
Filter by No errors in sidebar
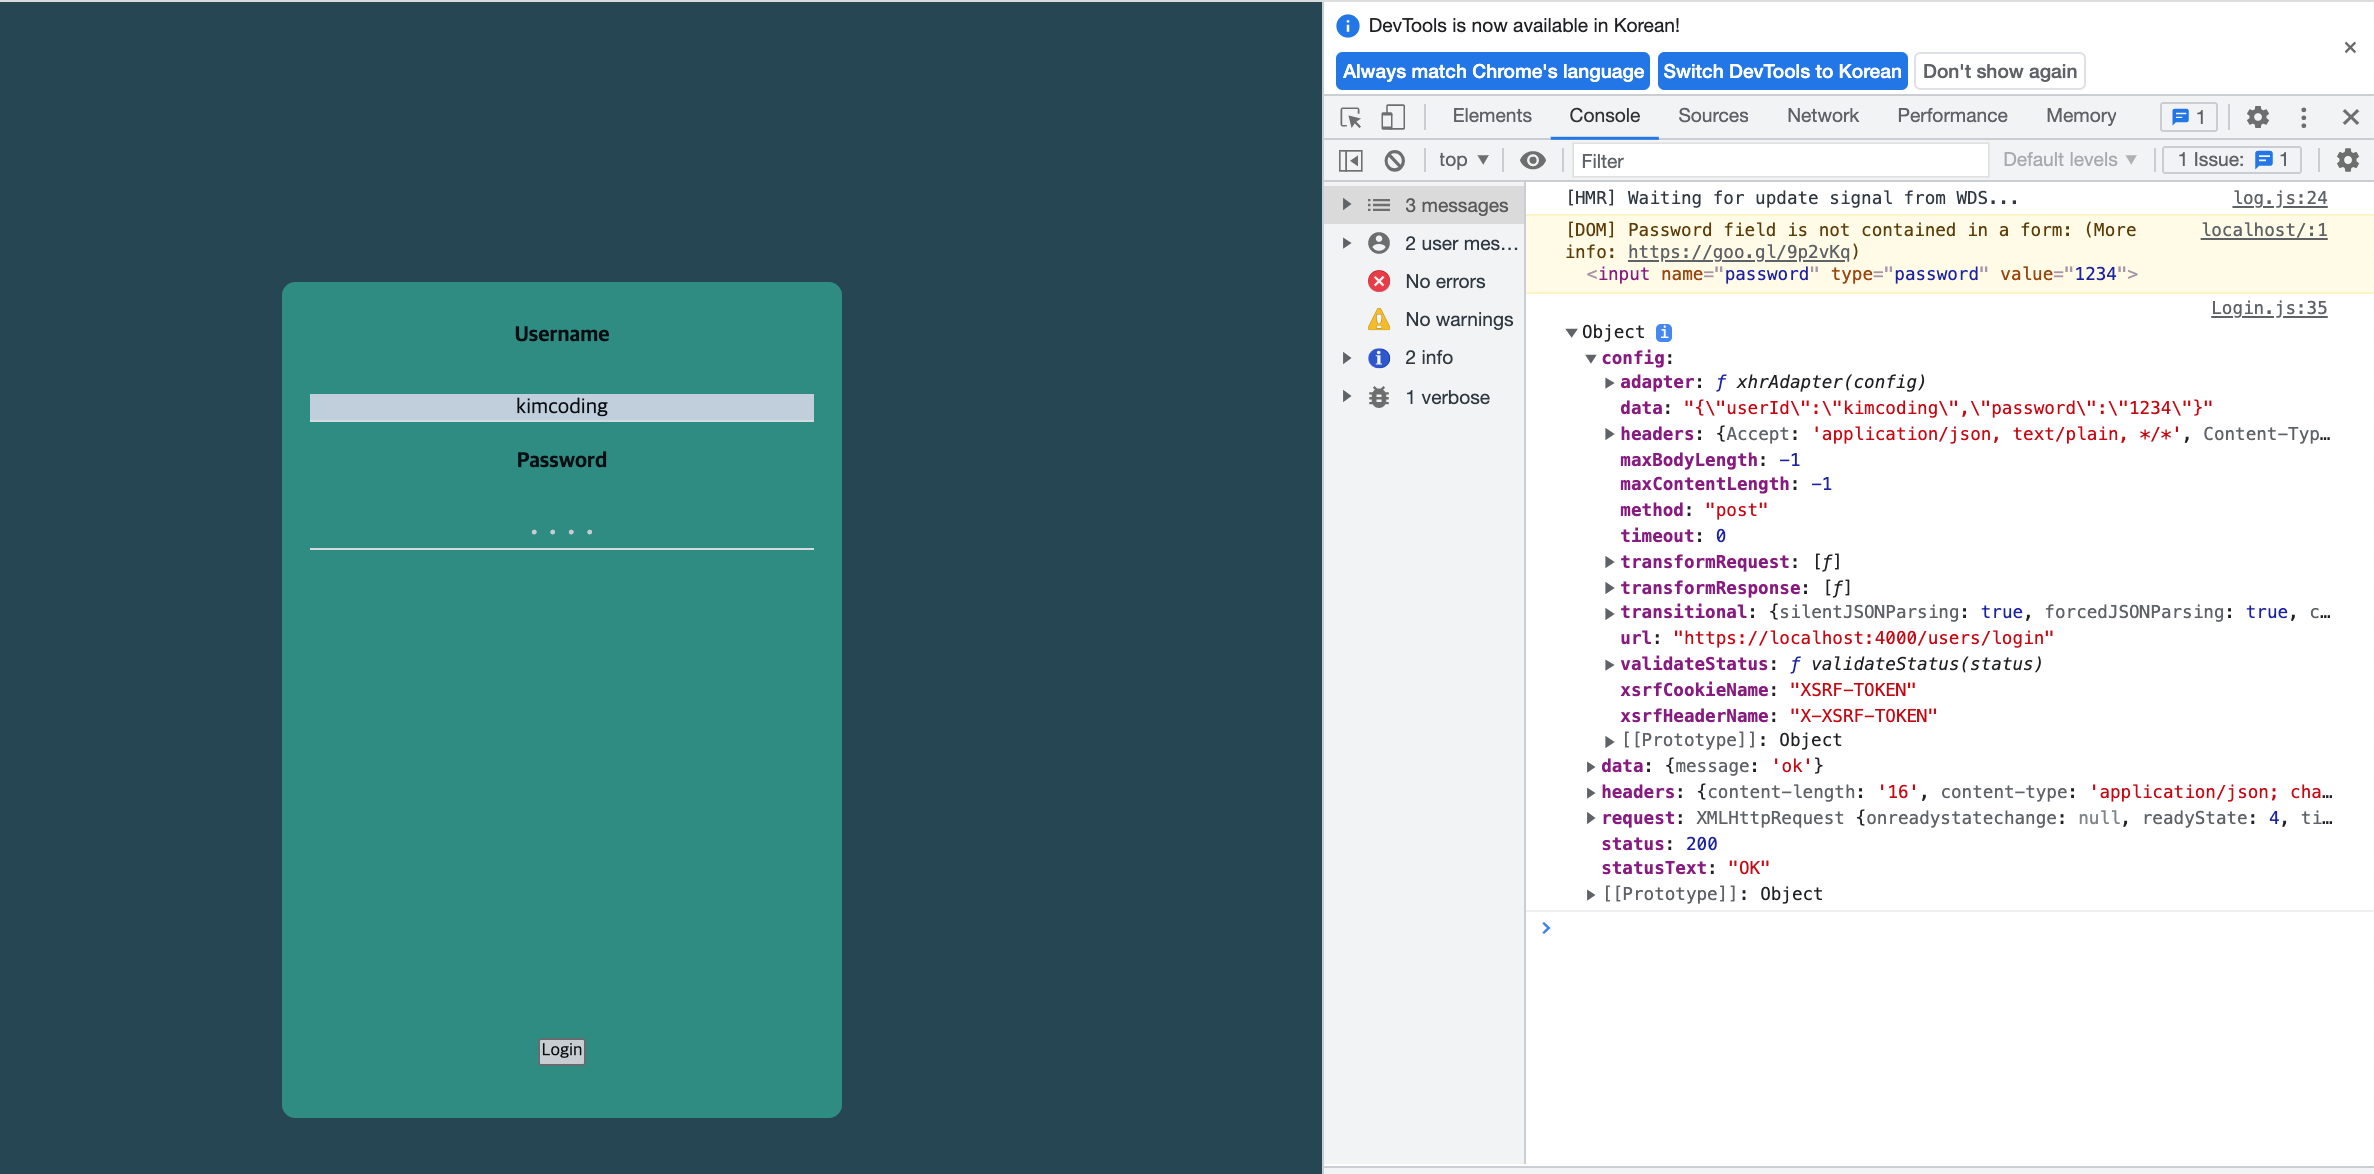pyautogui.click(x=1444, y=282)
